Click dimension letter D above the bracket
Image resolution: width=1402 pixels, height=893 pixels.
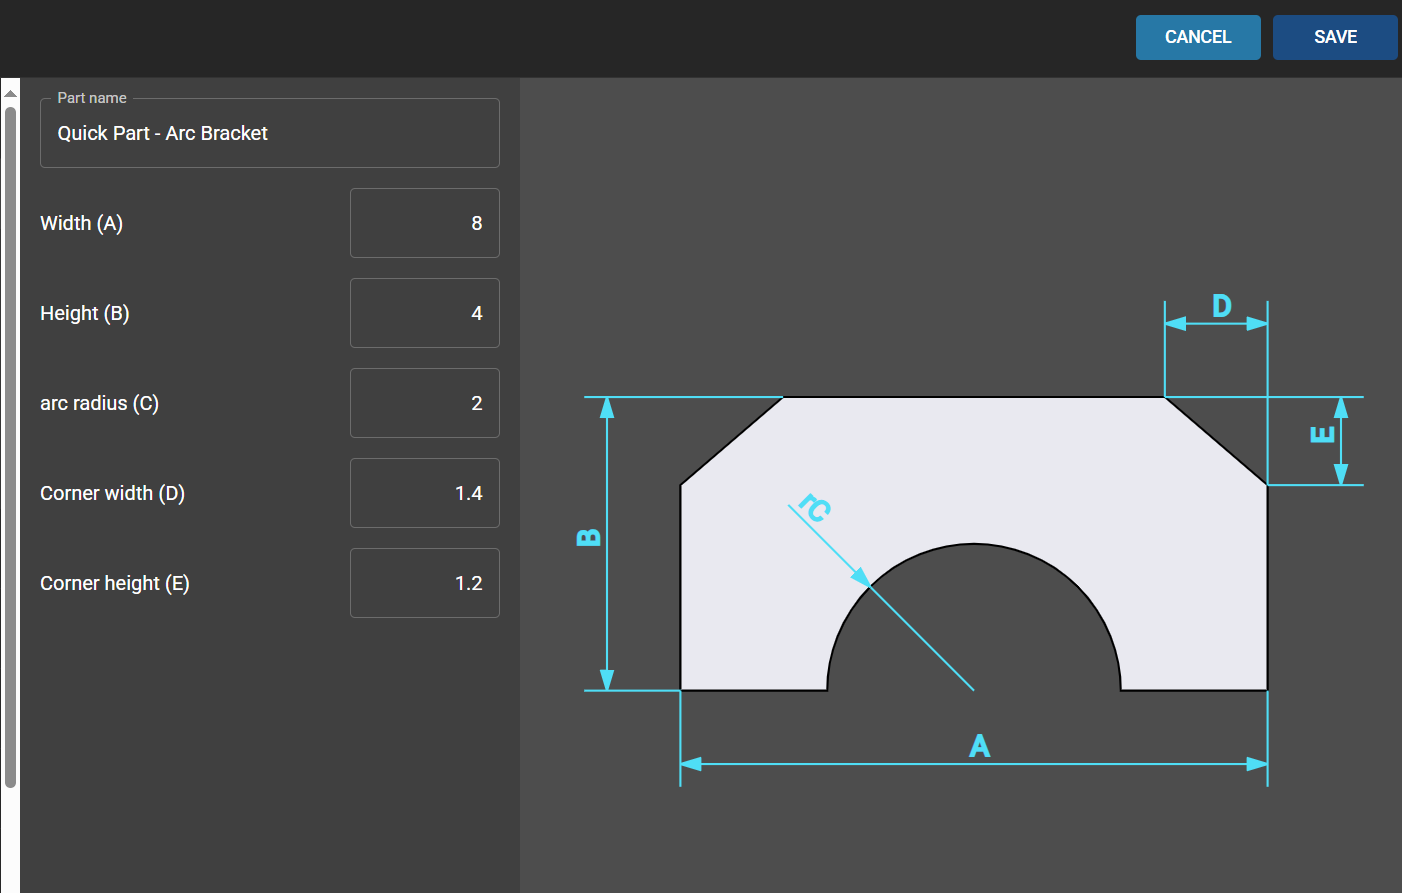point(1221,306)
